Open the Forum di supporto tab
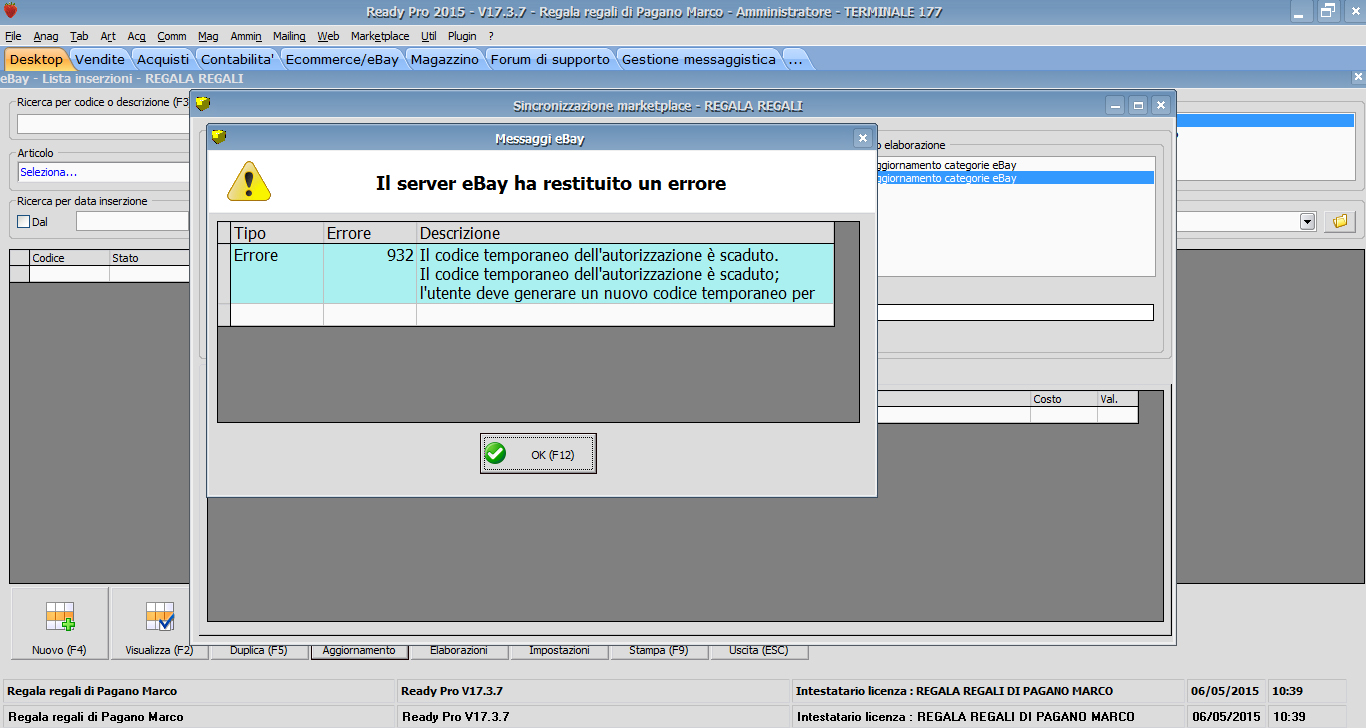 coord(550,59)
